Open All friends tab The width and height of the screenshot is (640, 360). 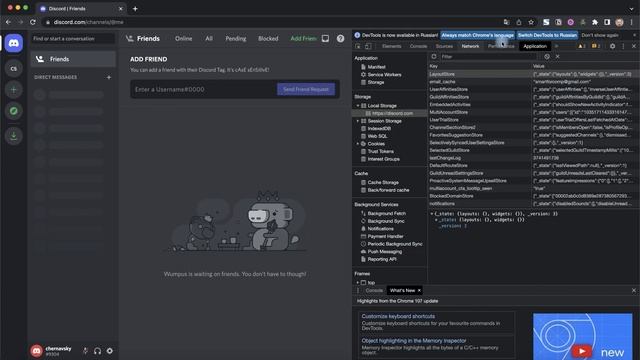209,38
